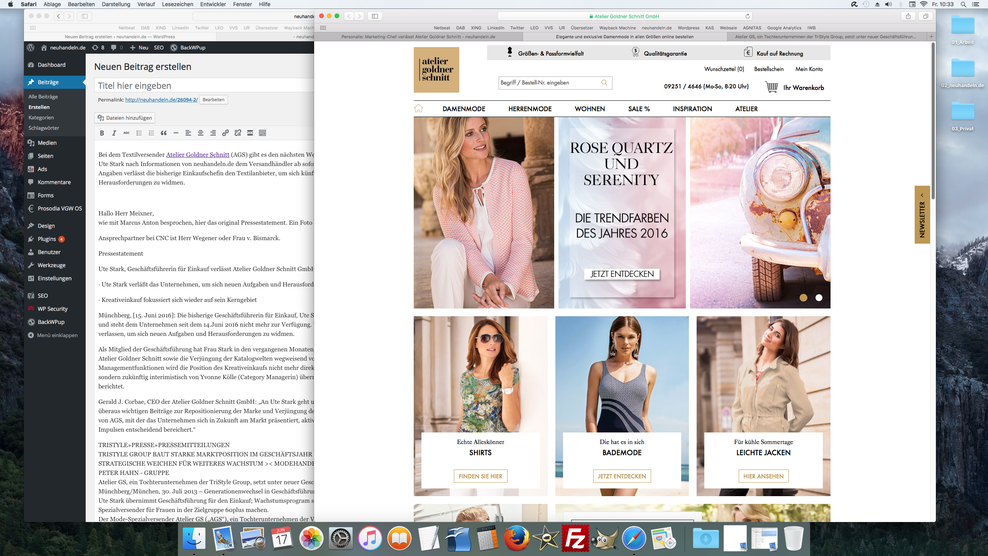
Task: Insert bulleted list in WordPress editor
Action: [x=139, y=133]
